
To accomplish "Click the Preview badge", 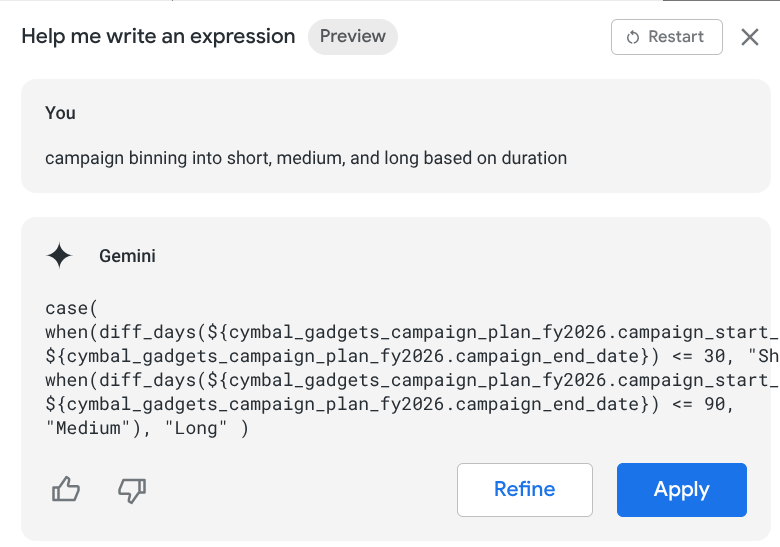I will pyautogui.click(x=352, y=37).
